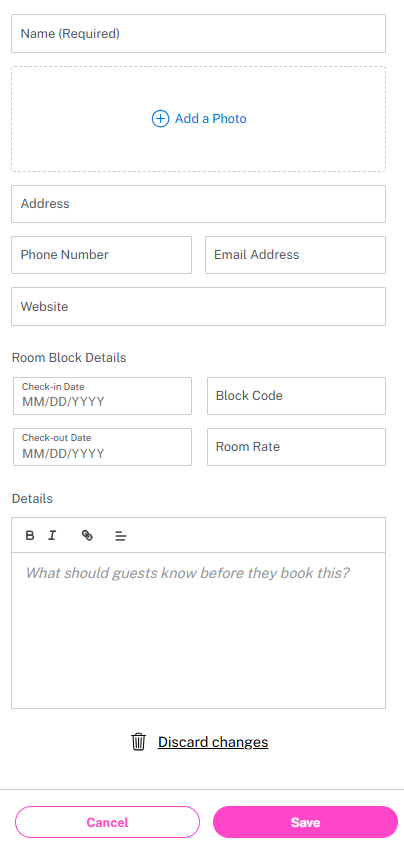The image size is (404, 845).
Task: Select the Address input field
Action: click(x=198, y=204)
